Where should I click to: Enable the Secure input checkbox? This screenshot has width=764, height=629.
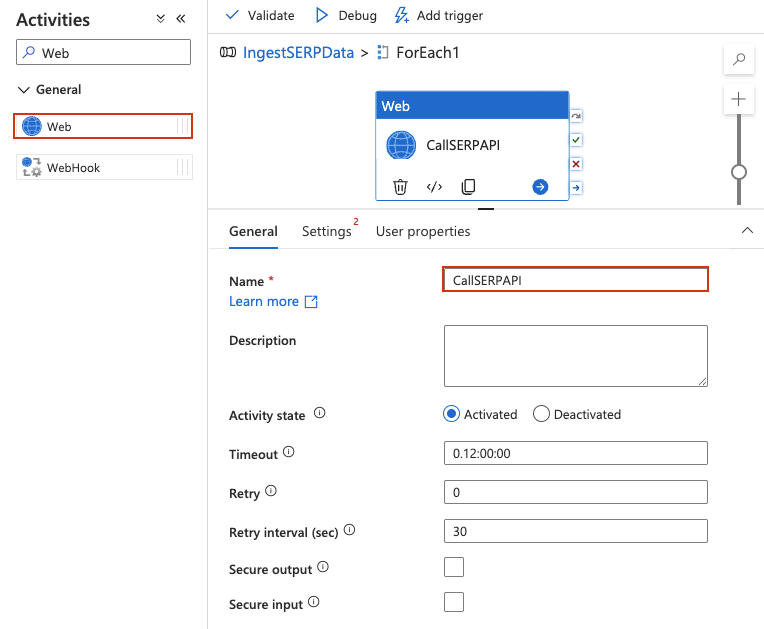point(454,602)
